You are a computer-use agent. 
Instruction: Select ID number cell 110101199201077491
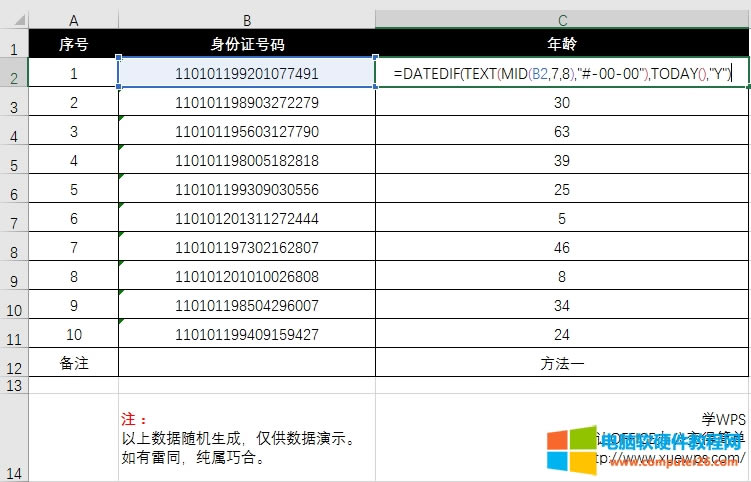pyautogui.click(x=247, y=73)
